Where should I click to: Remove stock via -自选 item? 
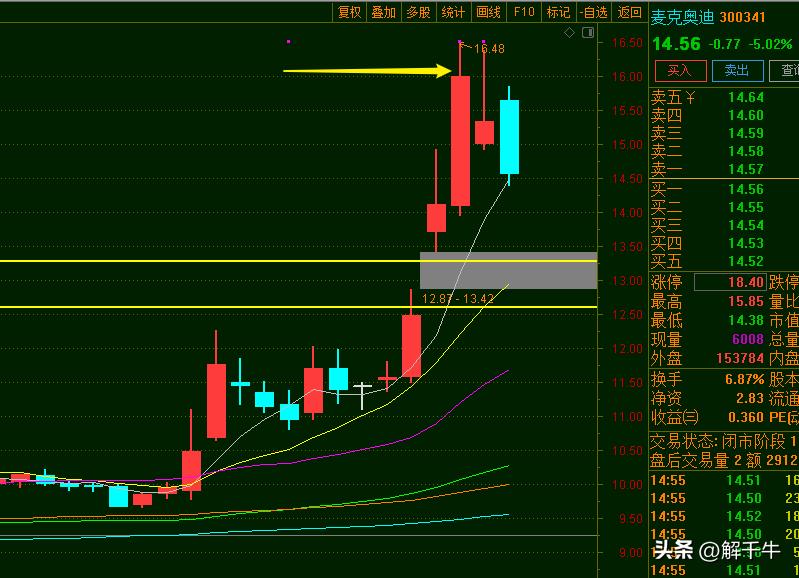594,12
